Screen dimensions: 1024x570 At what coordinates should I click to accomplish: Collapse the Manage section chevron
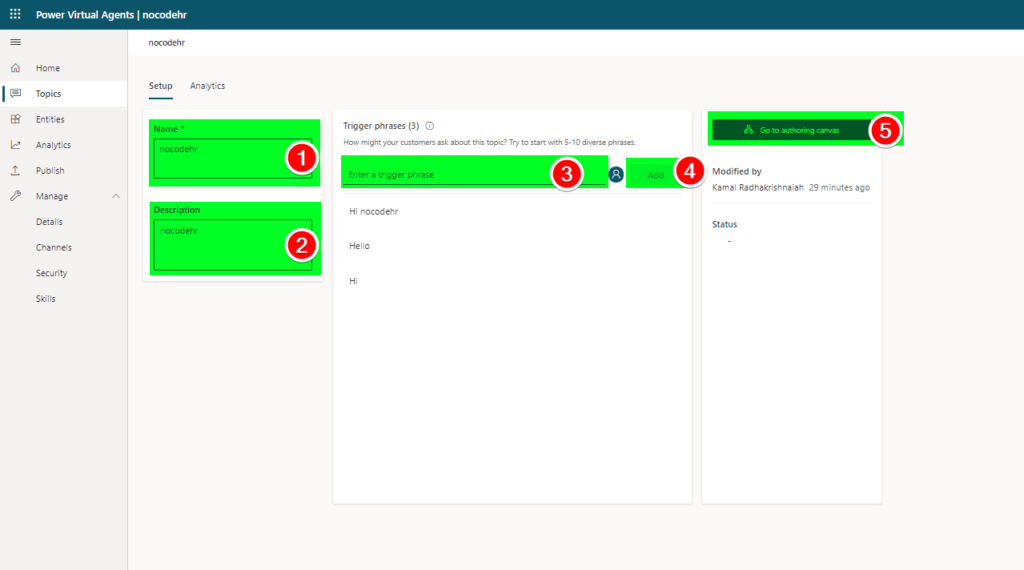(x=116, y=196)
